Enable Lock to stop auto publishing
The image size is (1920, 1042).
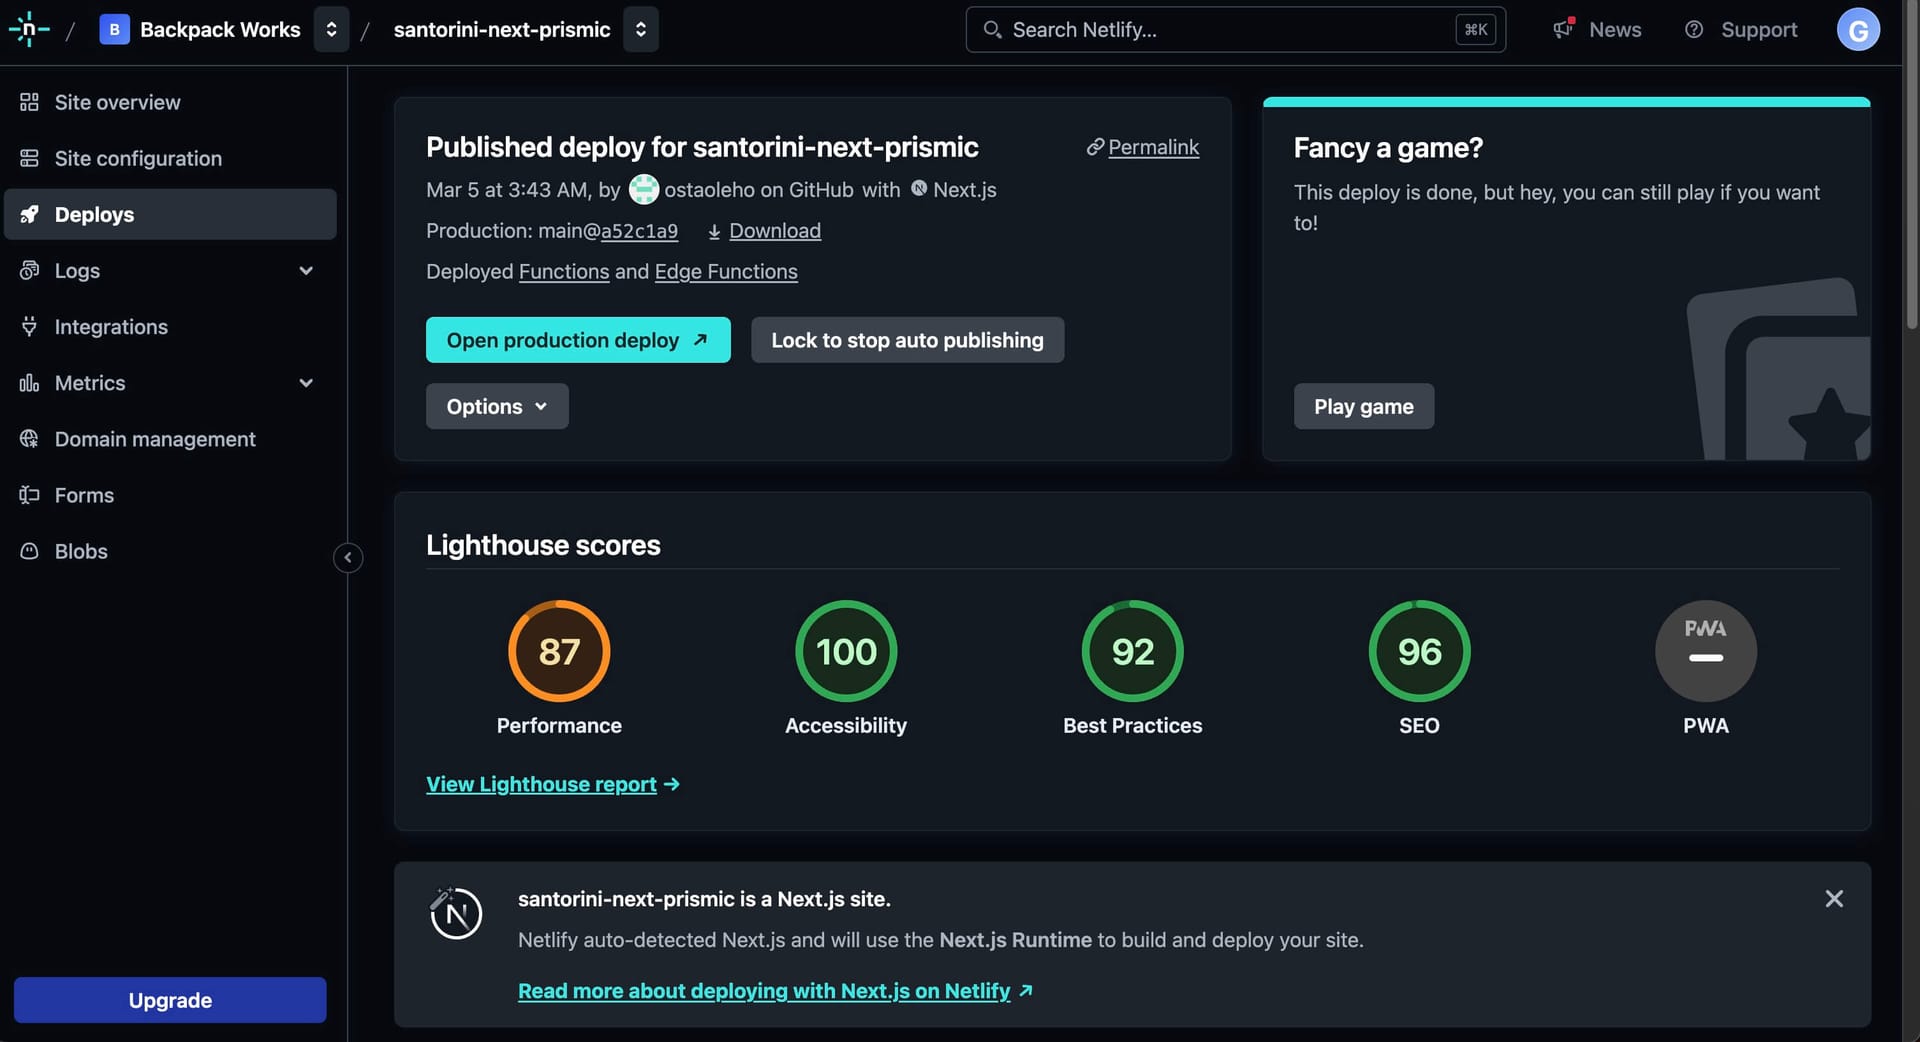point(906,340)
